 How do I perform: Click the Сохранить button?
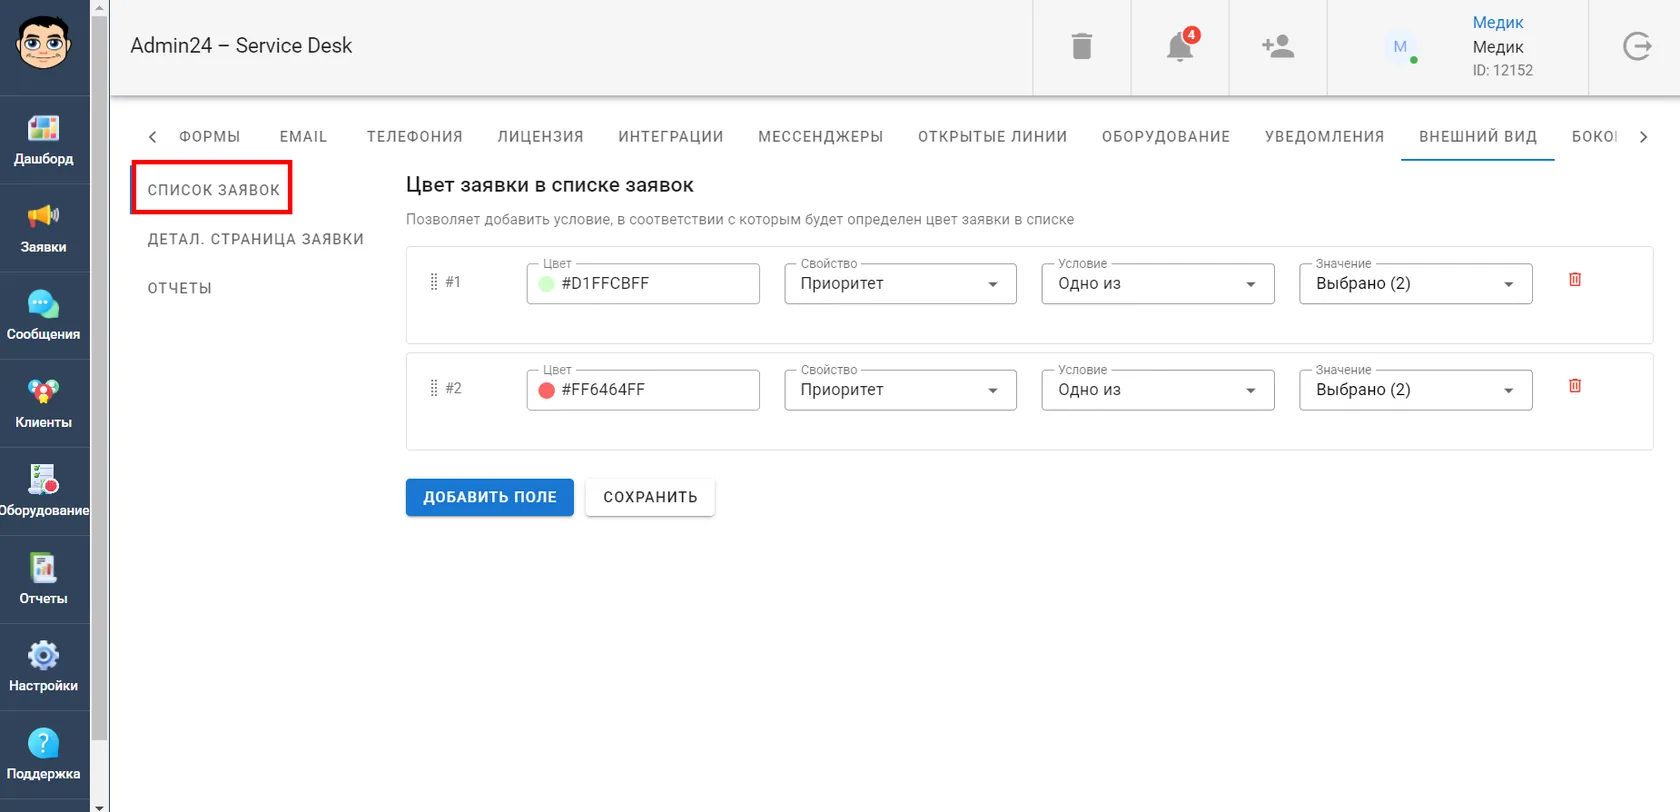tap(650, 497)
